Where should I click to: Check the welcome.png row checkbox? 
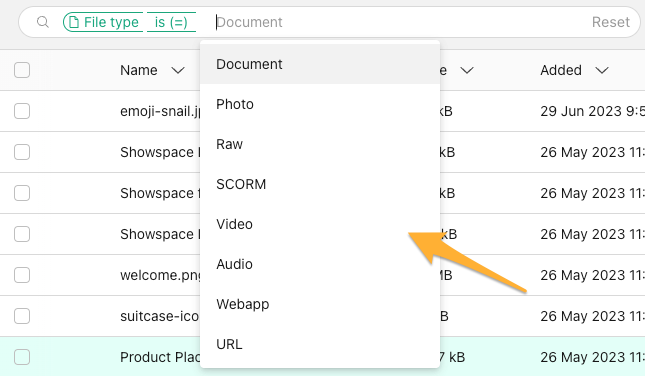click(x=22, y=275)
